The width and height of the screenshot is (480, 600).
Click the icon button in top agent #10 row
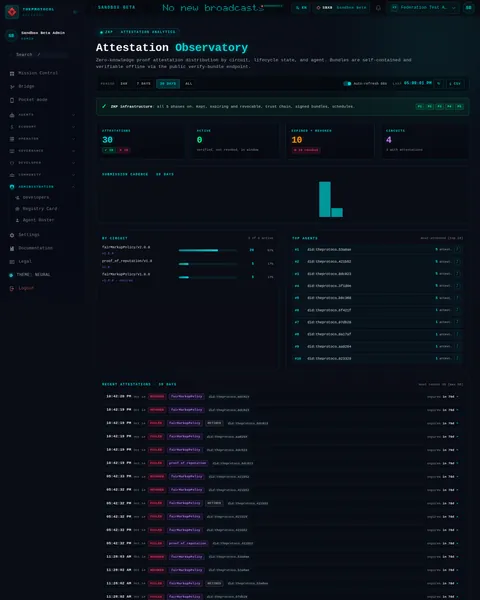tap(457, 359)
